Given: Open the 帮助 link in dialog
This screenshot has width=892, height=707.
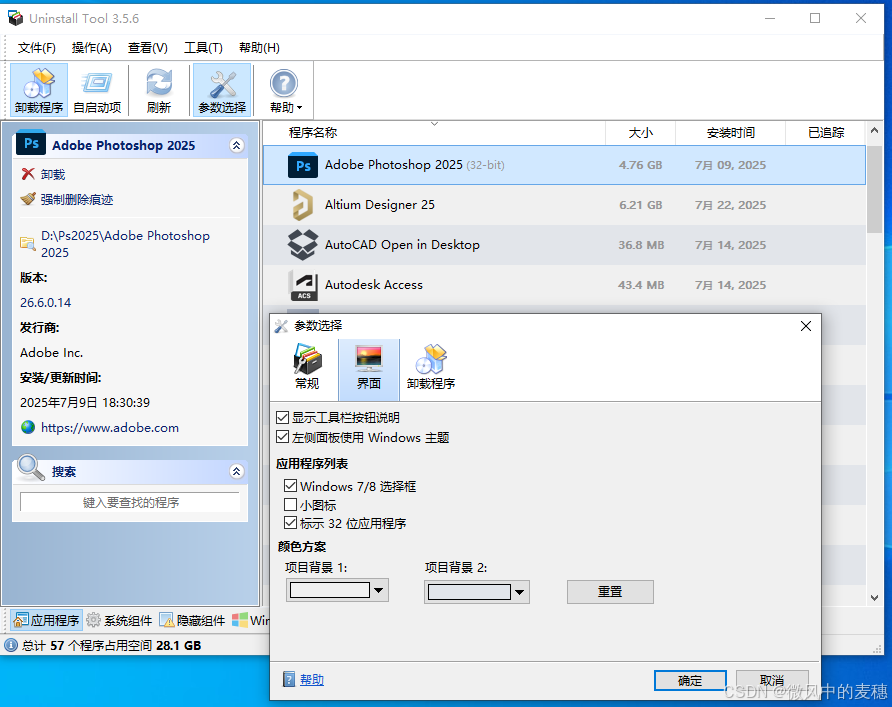Looking at the screenshot, I should click(312, 680).
